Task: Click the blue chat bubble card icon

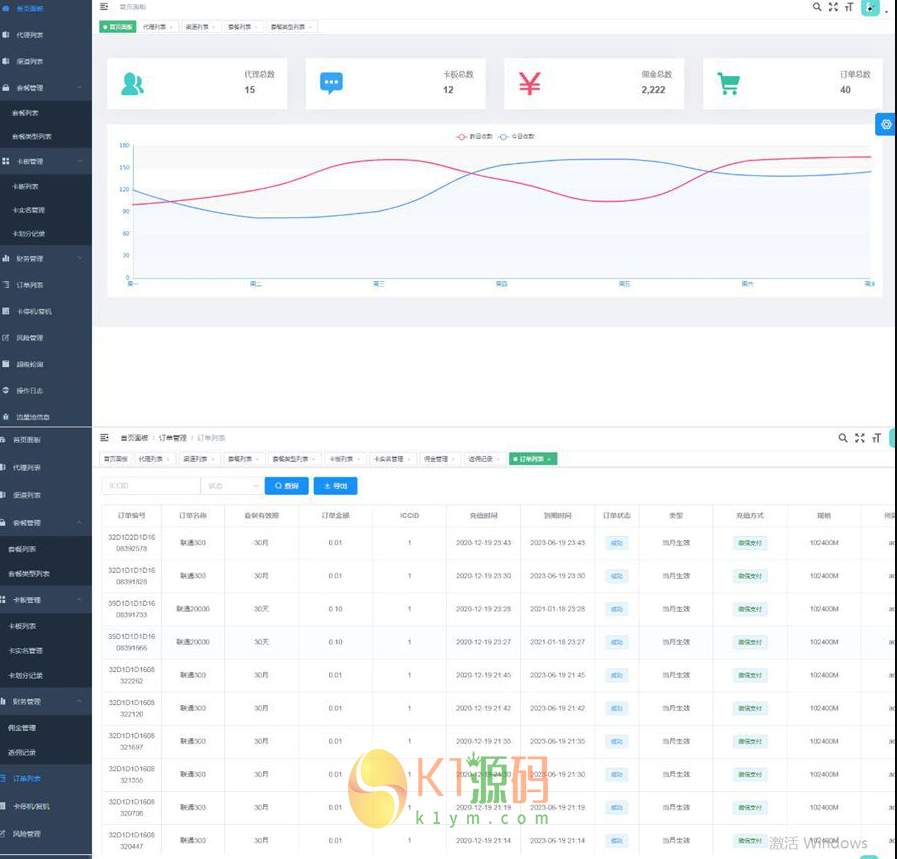Action: 331,83
